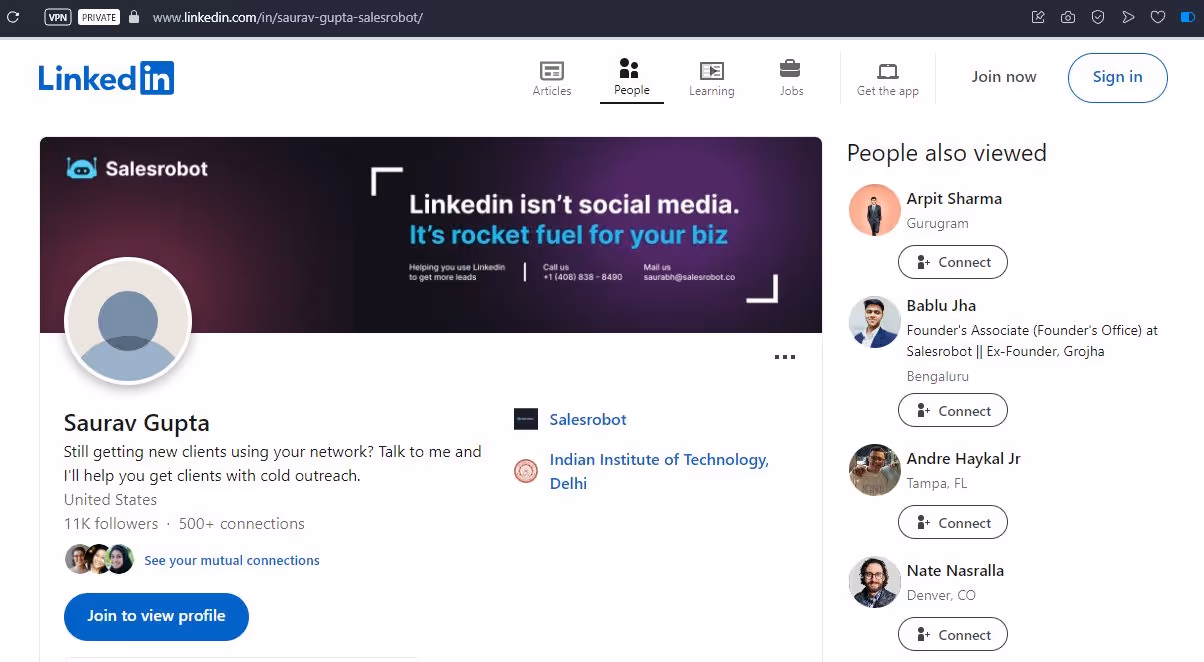Favorite the page with the heart icon
This screenshot has height=662, width=1204.
pyautogui.click(x=1157, y=16)
